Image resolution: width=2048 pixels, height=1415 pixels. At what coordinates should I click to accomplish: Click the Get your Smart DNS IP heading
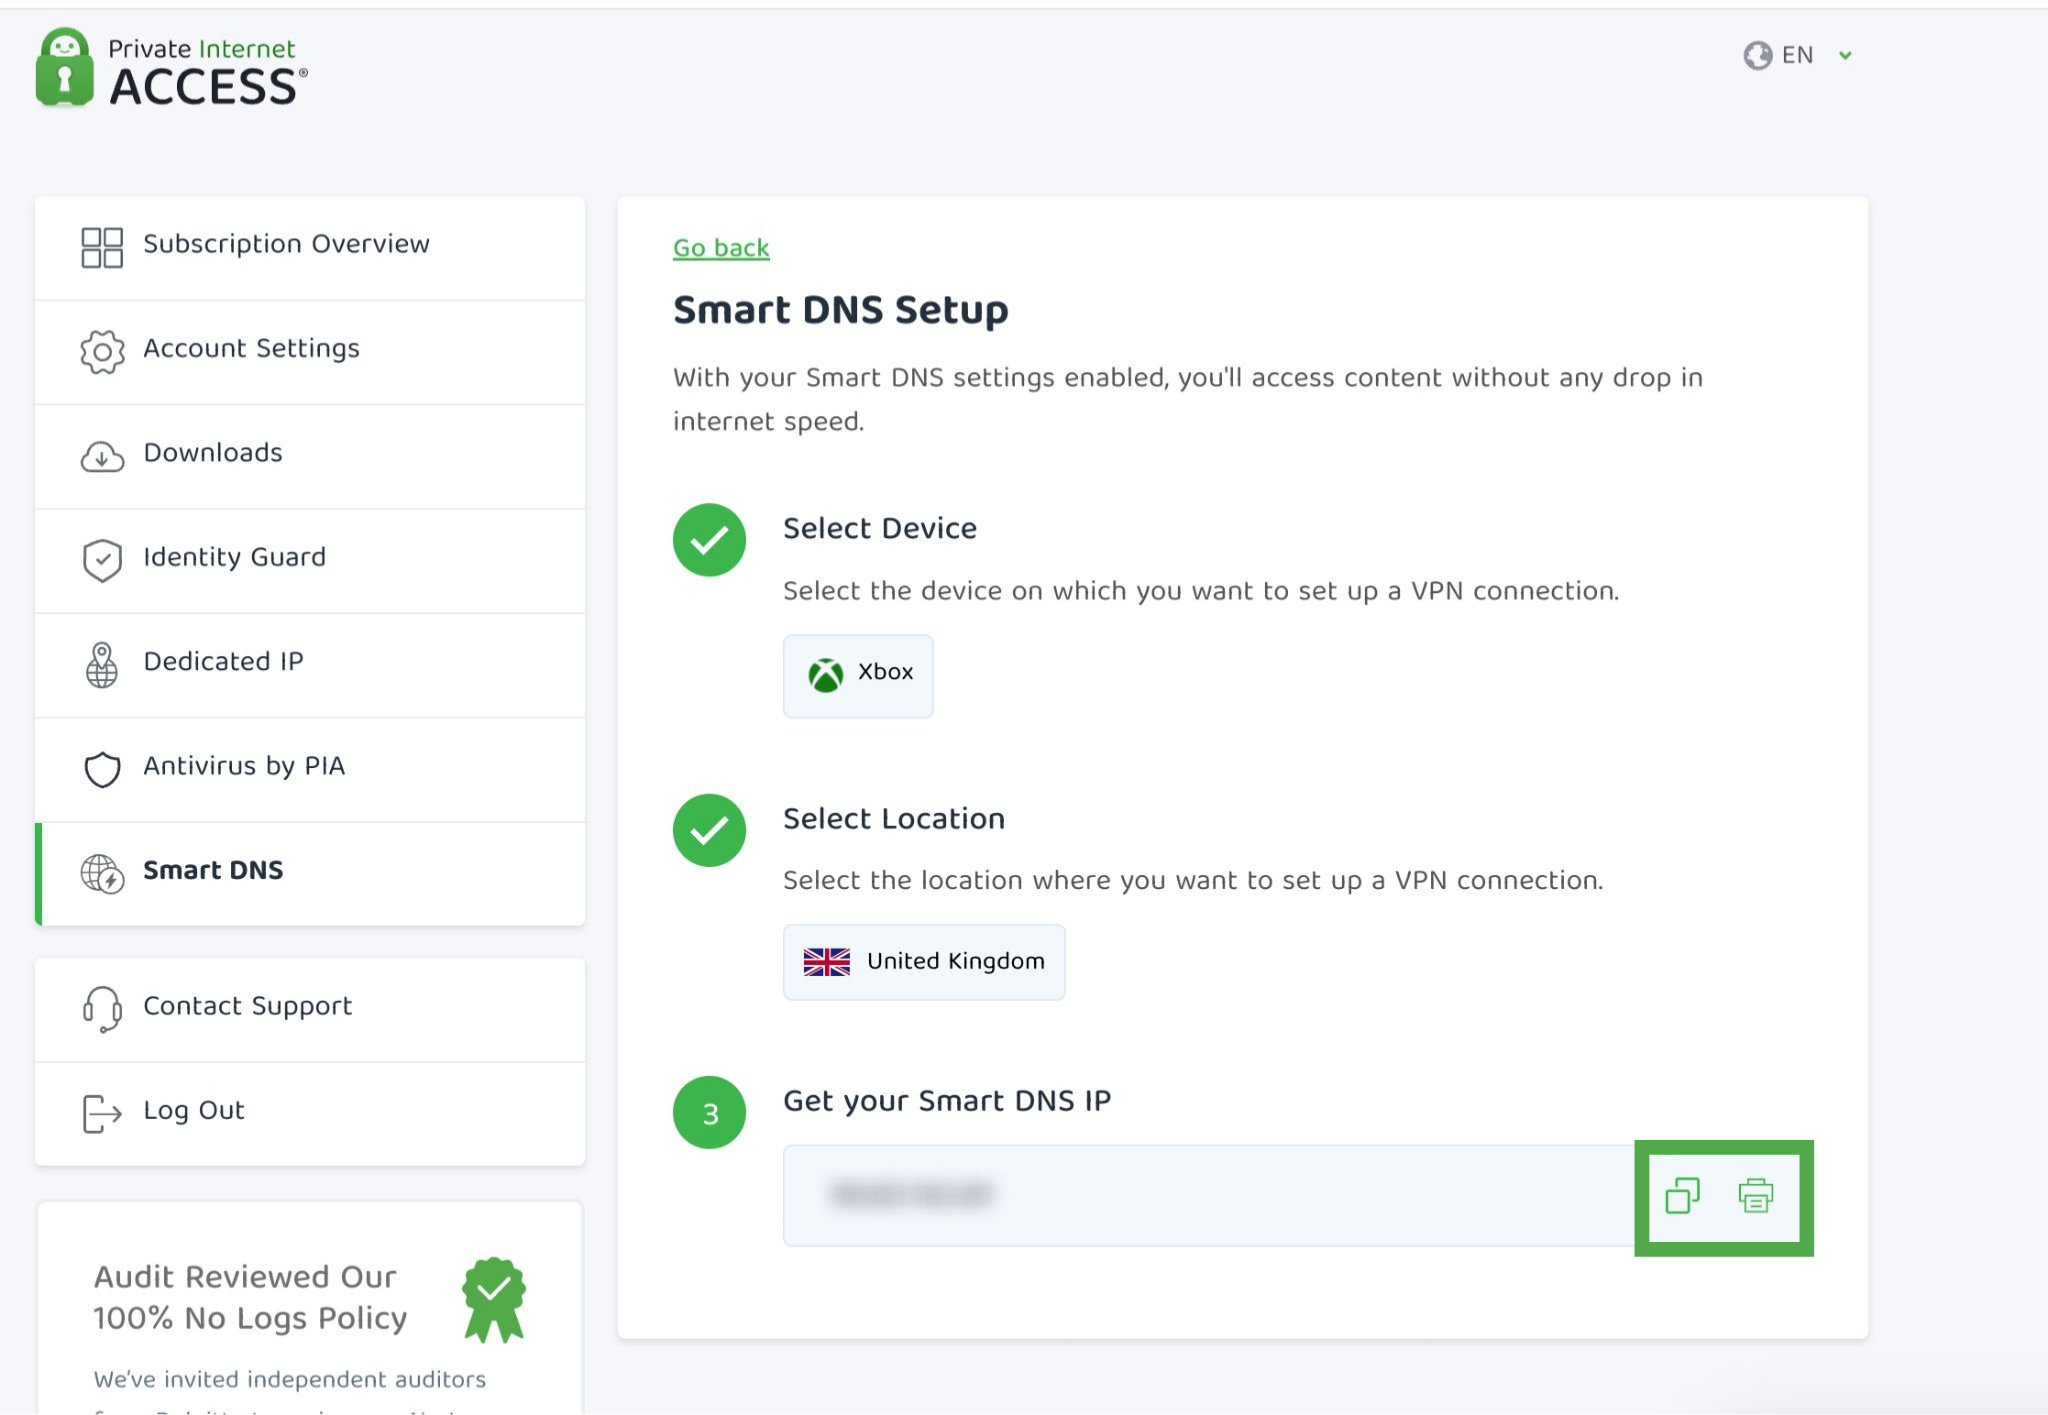point(947,1101)
